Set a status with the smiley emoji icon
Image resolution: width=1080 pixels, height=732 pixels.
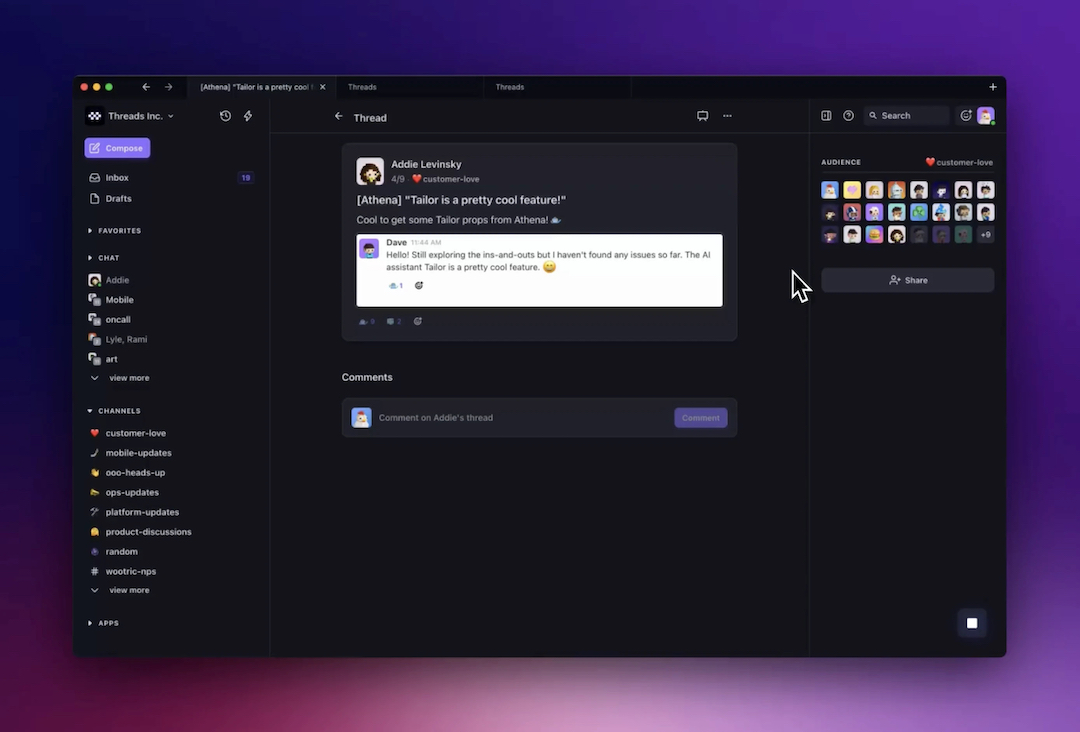point(966,115)
